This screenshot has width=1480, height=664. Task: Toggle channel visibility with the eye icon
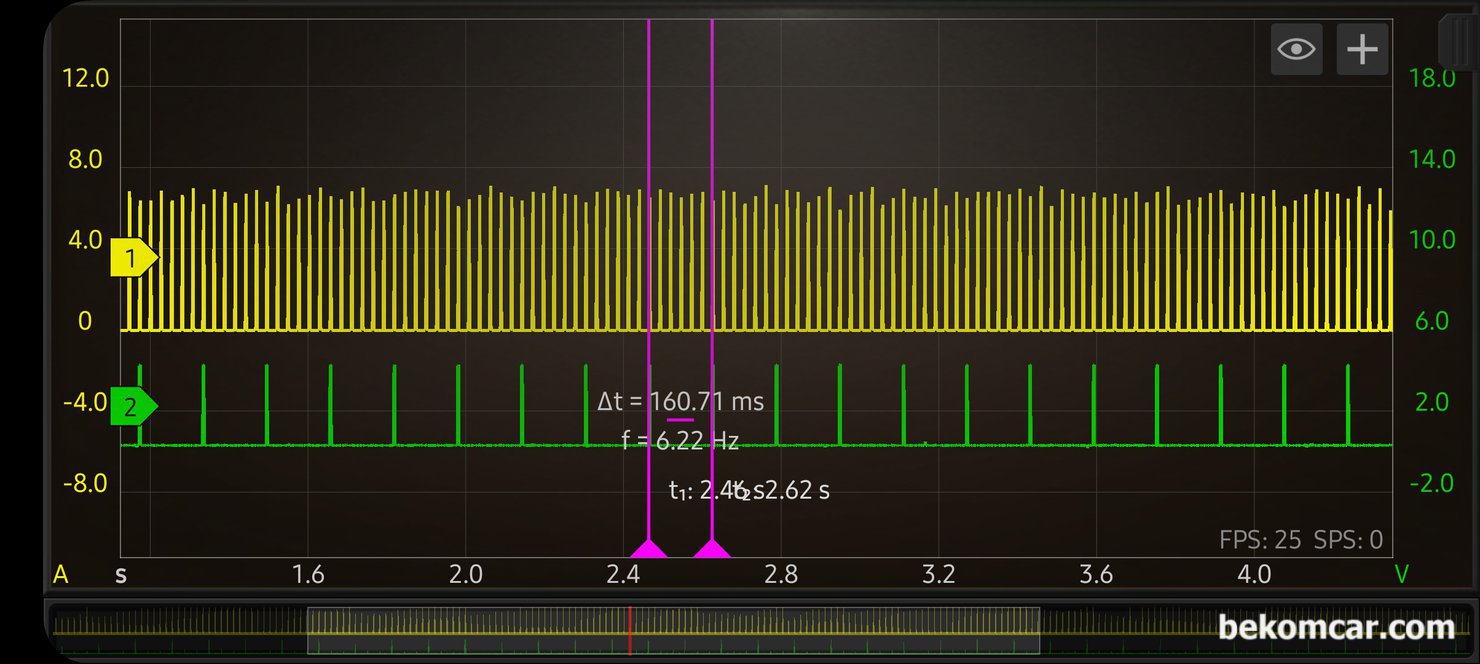pyautogui.click(x=1296, y=49)
